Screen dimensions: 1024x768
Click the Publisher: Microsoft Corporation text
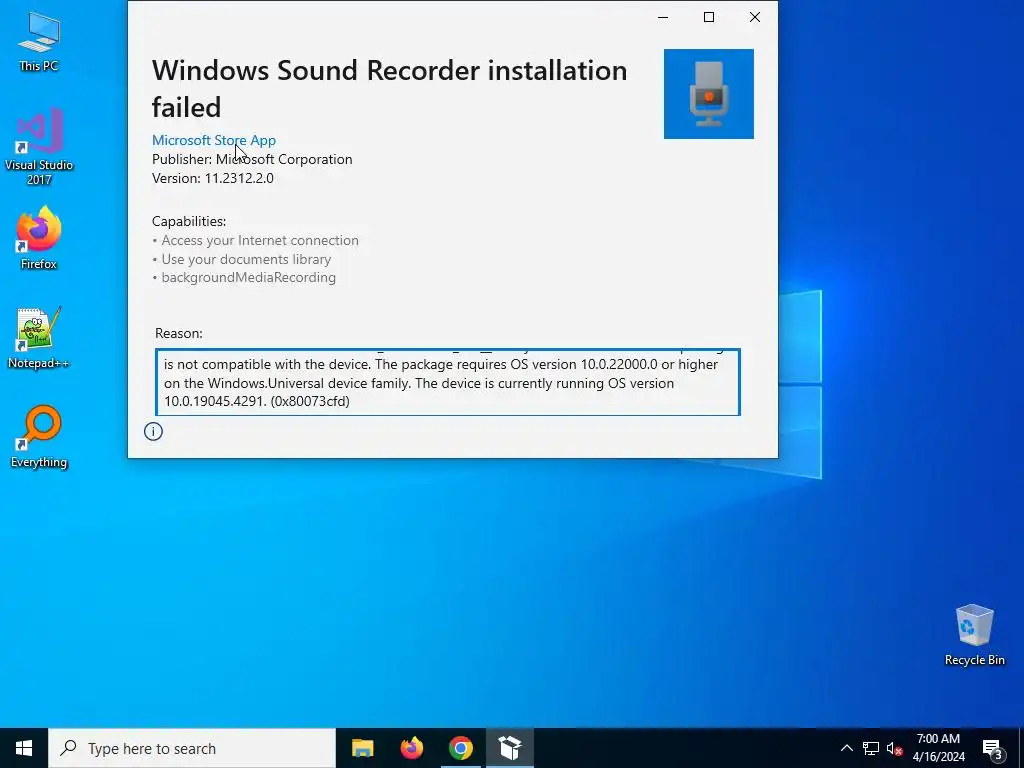pos(252,159)
